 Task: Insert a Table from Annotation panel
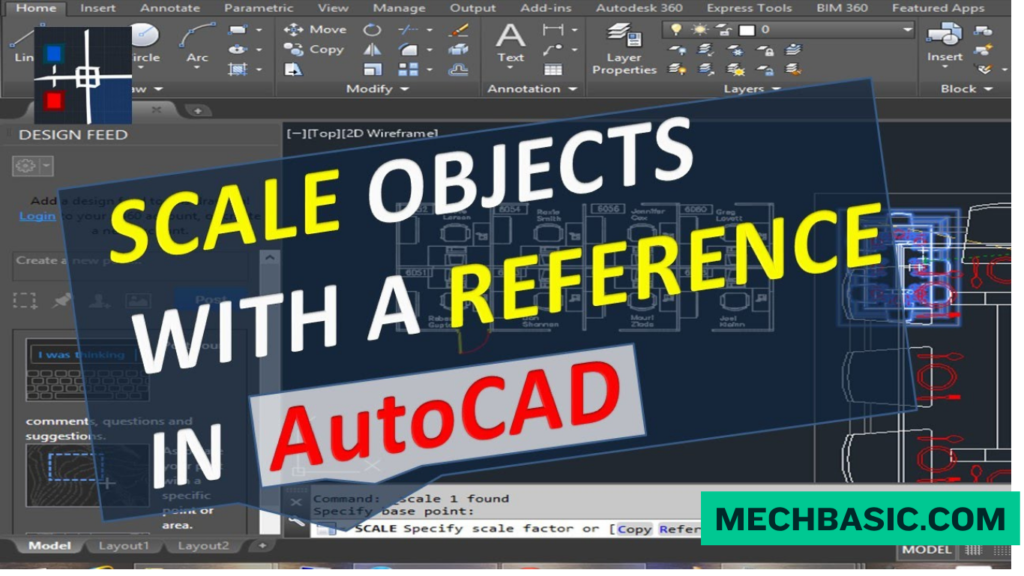click(x=553, y=69)
